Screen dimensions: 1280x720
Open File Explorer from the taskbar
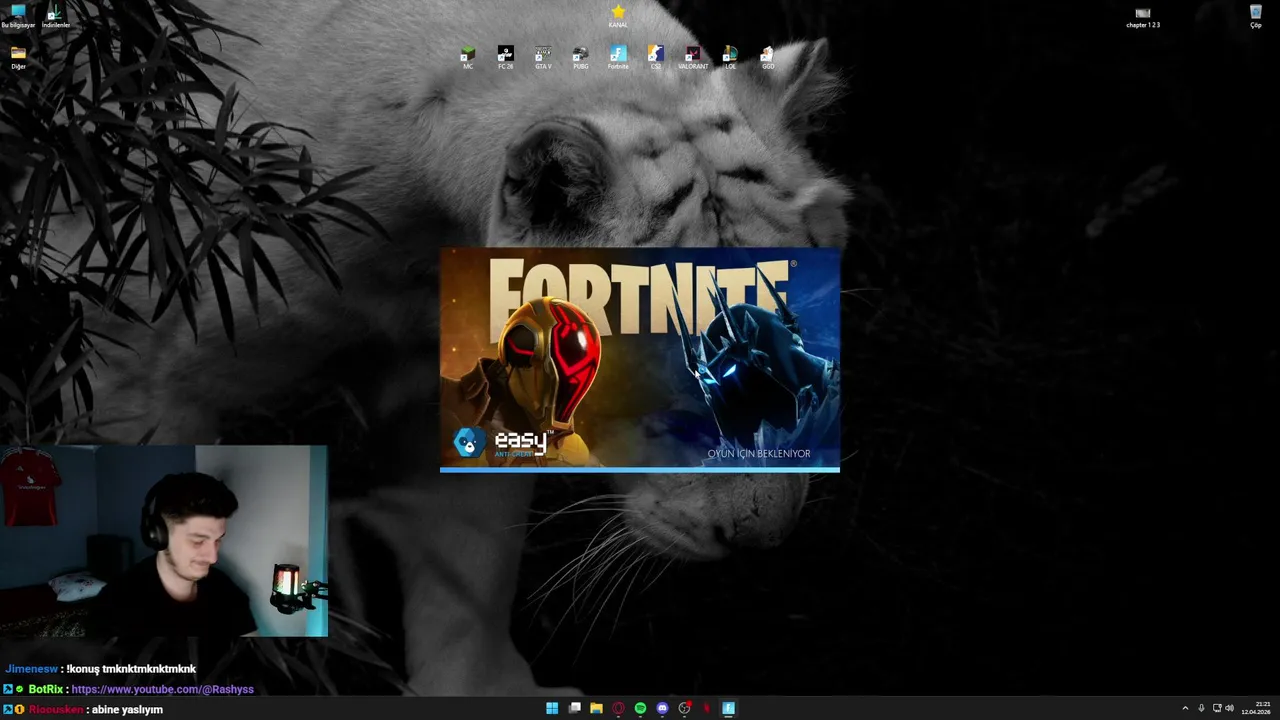(x=596, y=708)
